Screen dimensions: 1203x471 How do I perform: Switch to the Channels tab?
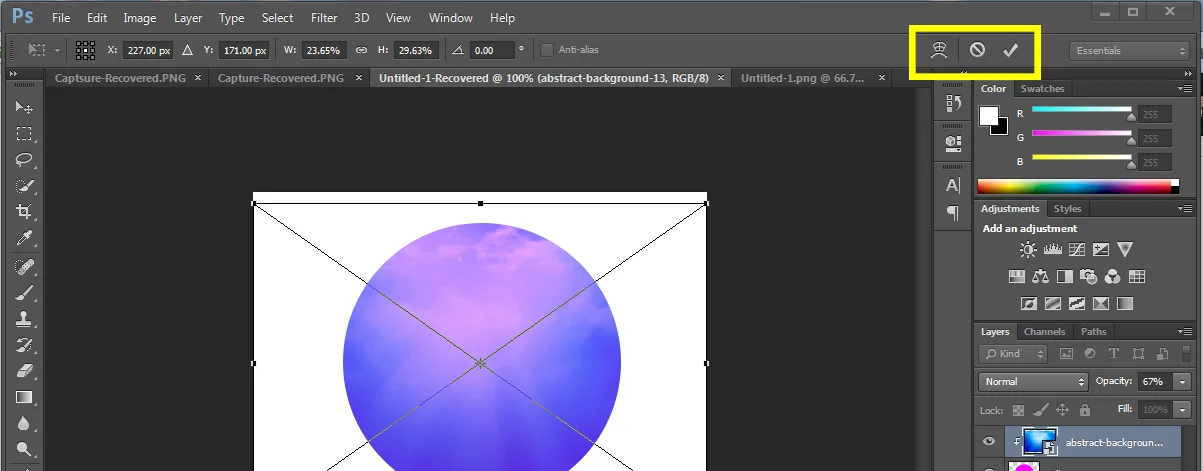1044,332
